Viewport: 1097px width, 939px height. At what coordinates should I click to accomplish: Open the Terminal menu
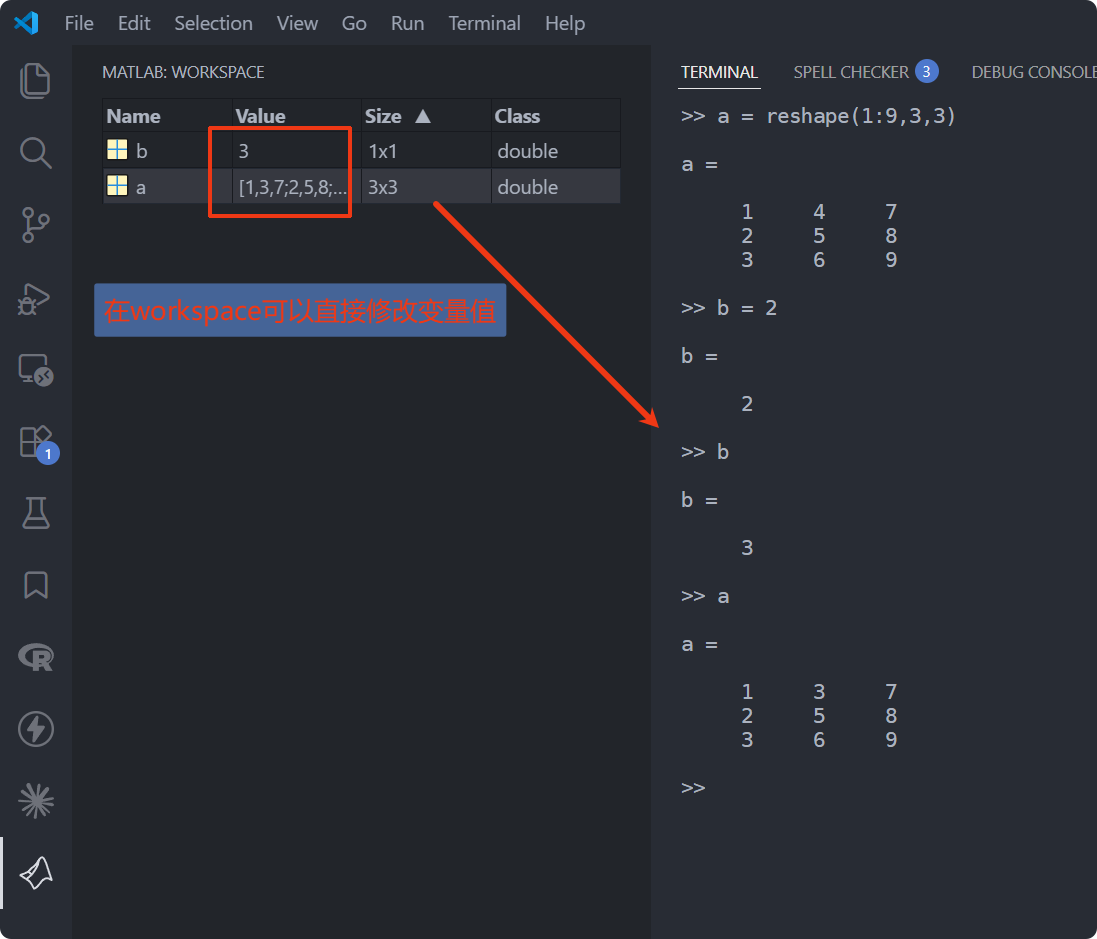pos(484,23)
